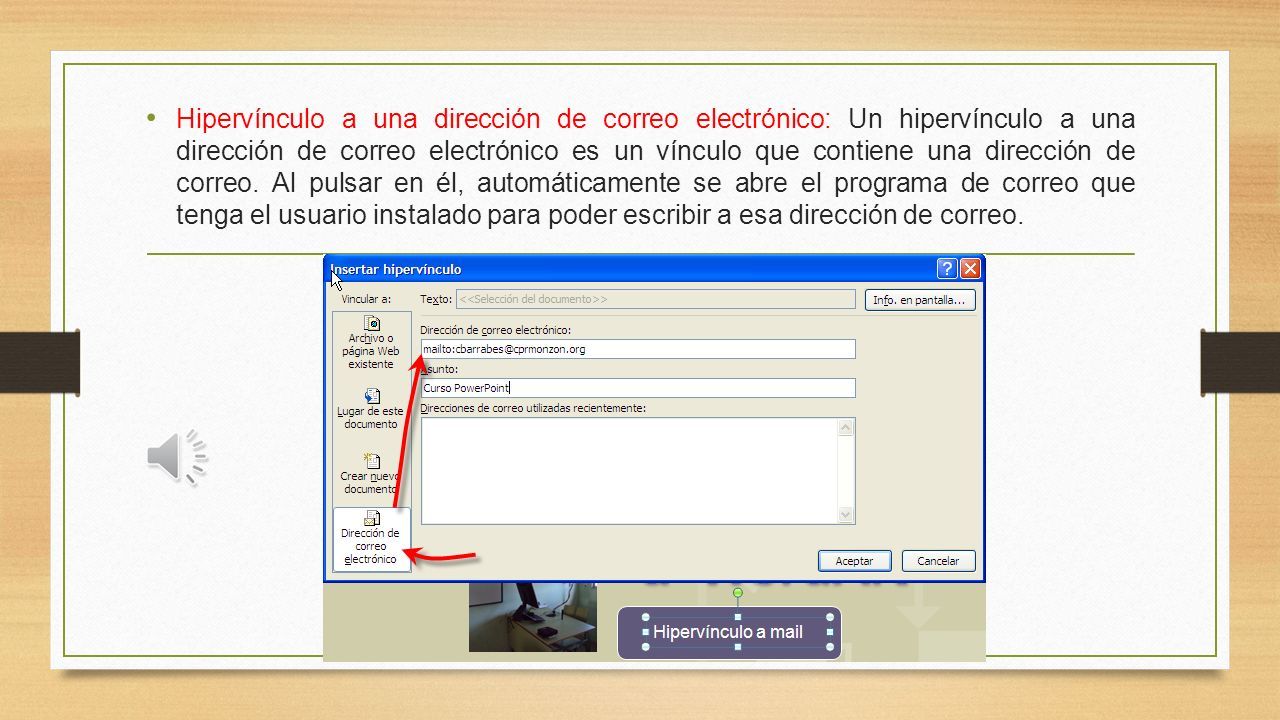Click the Aceptar button
Image resolution: width=1280 pixels, height=720 pixels.
point(855,561)
